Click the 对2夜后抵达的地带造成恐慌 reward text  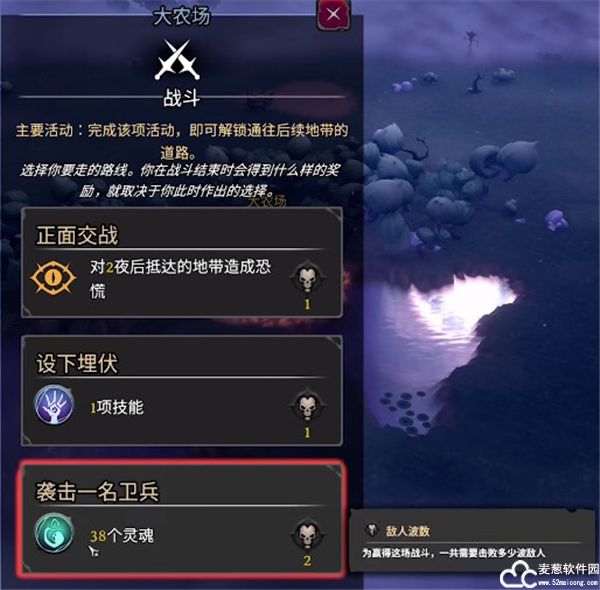[180, 279]
